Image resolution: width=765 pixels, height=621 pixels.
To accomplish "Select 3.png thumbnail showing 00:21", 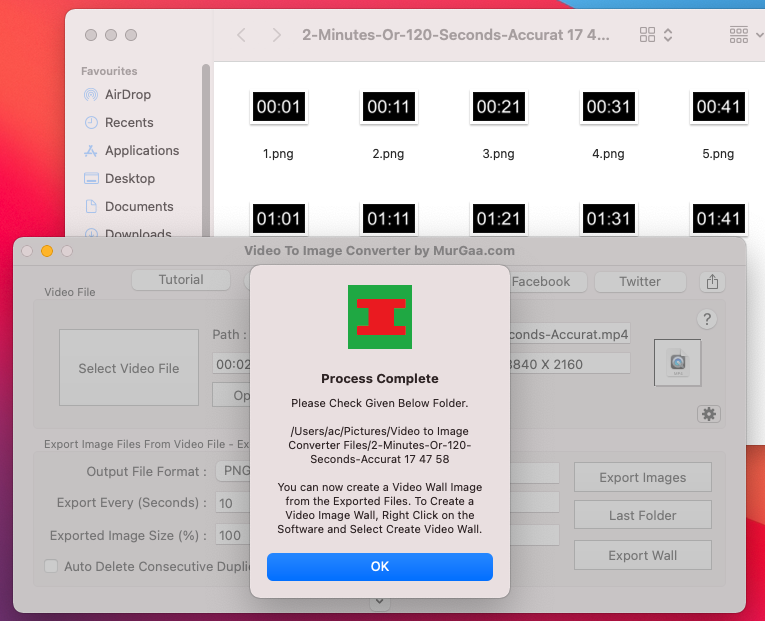I will 499,106.
